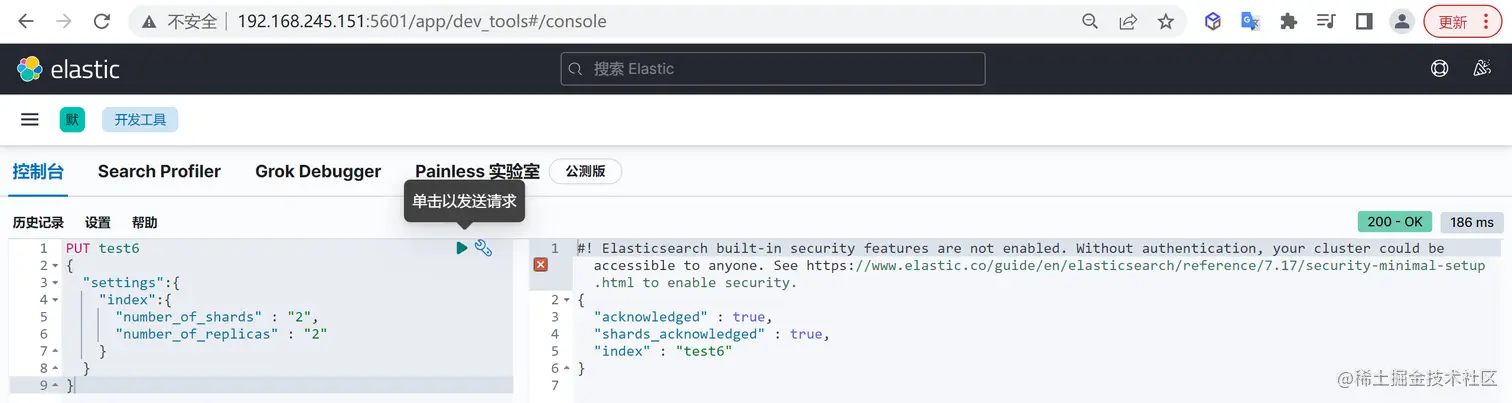
Task: Click the red warning icon in response gutter
Action: coord(541,265)
